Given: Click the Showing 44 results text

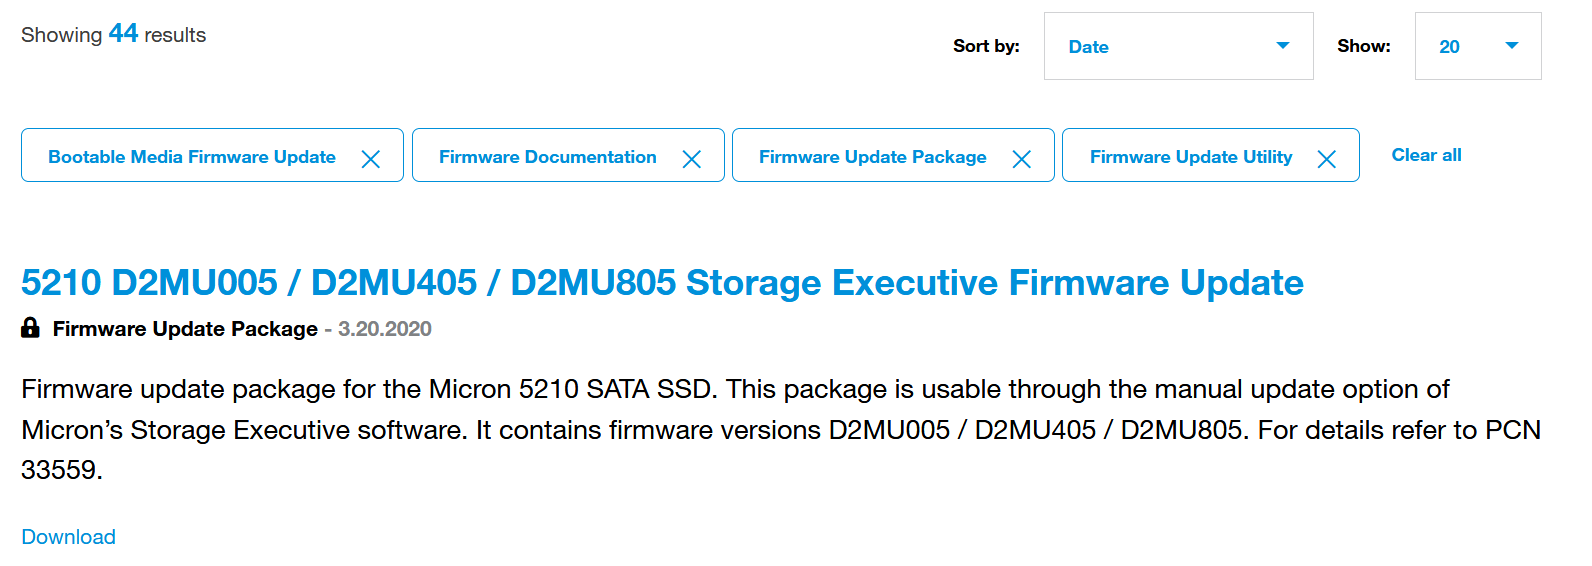Looking at the screenshot, I should pos(113,35).
